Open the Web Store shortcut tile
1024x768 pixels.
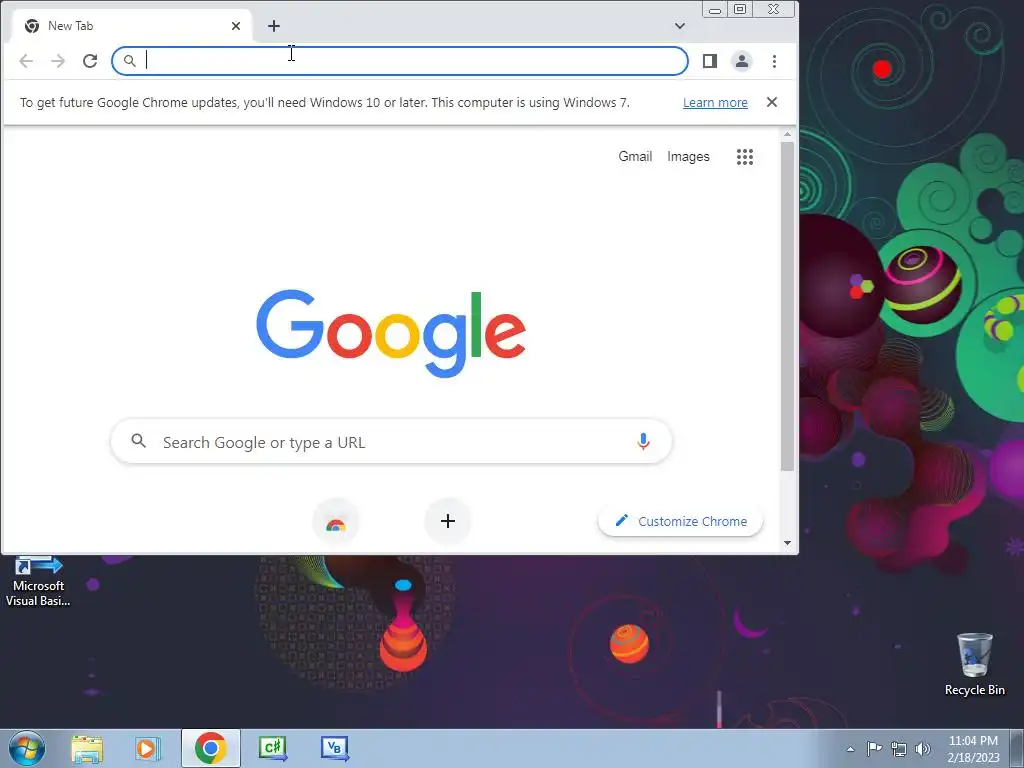pyautogui.click(x=336, y=521)
